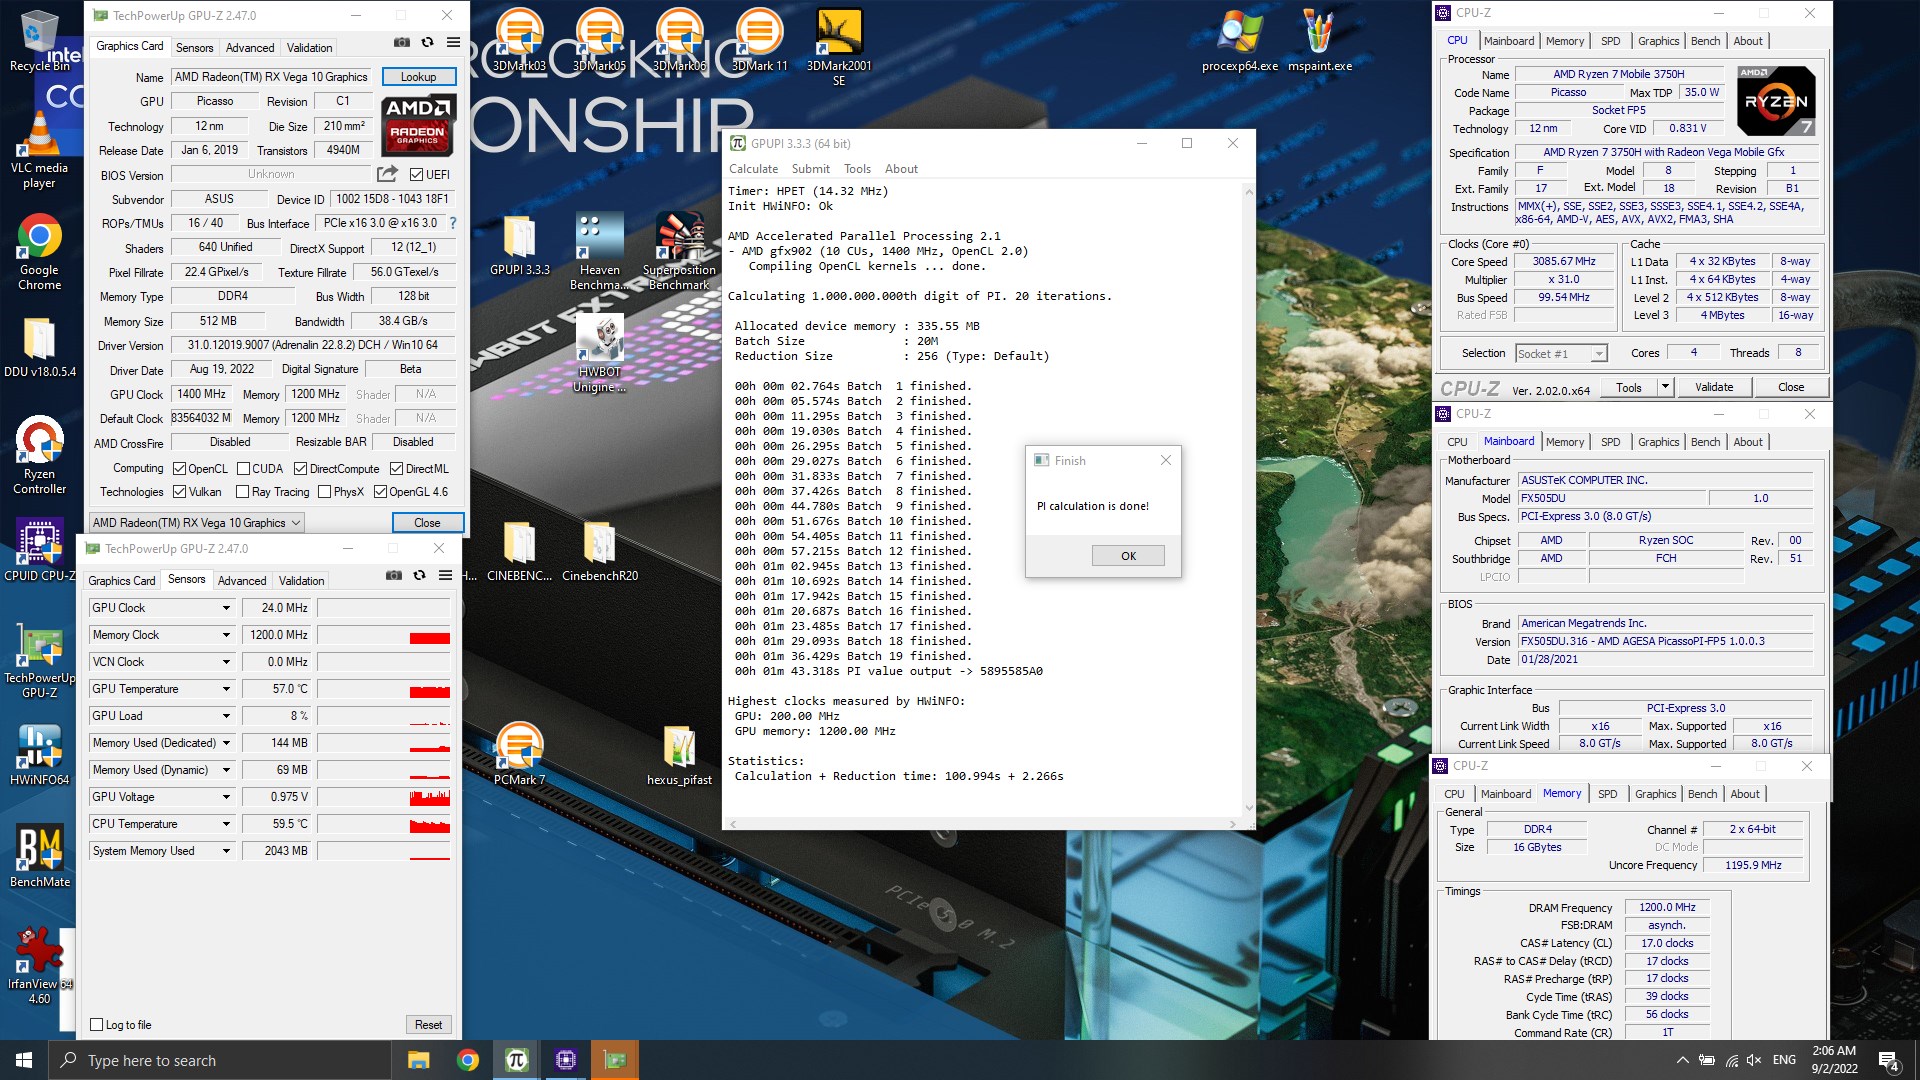Click OK in Finish dialog
The image size is (1920, 1080).
coord(1128,556)
